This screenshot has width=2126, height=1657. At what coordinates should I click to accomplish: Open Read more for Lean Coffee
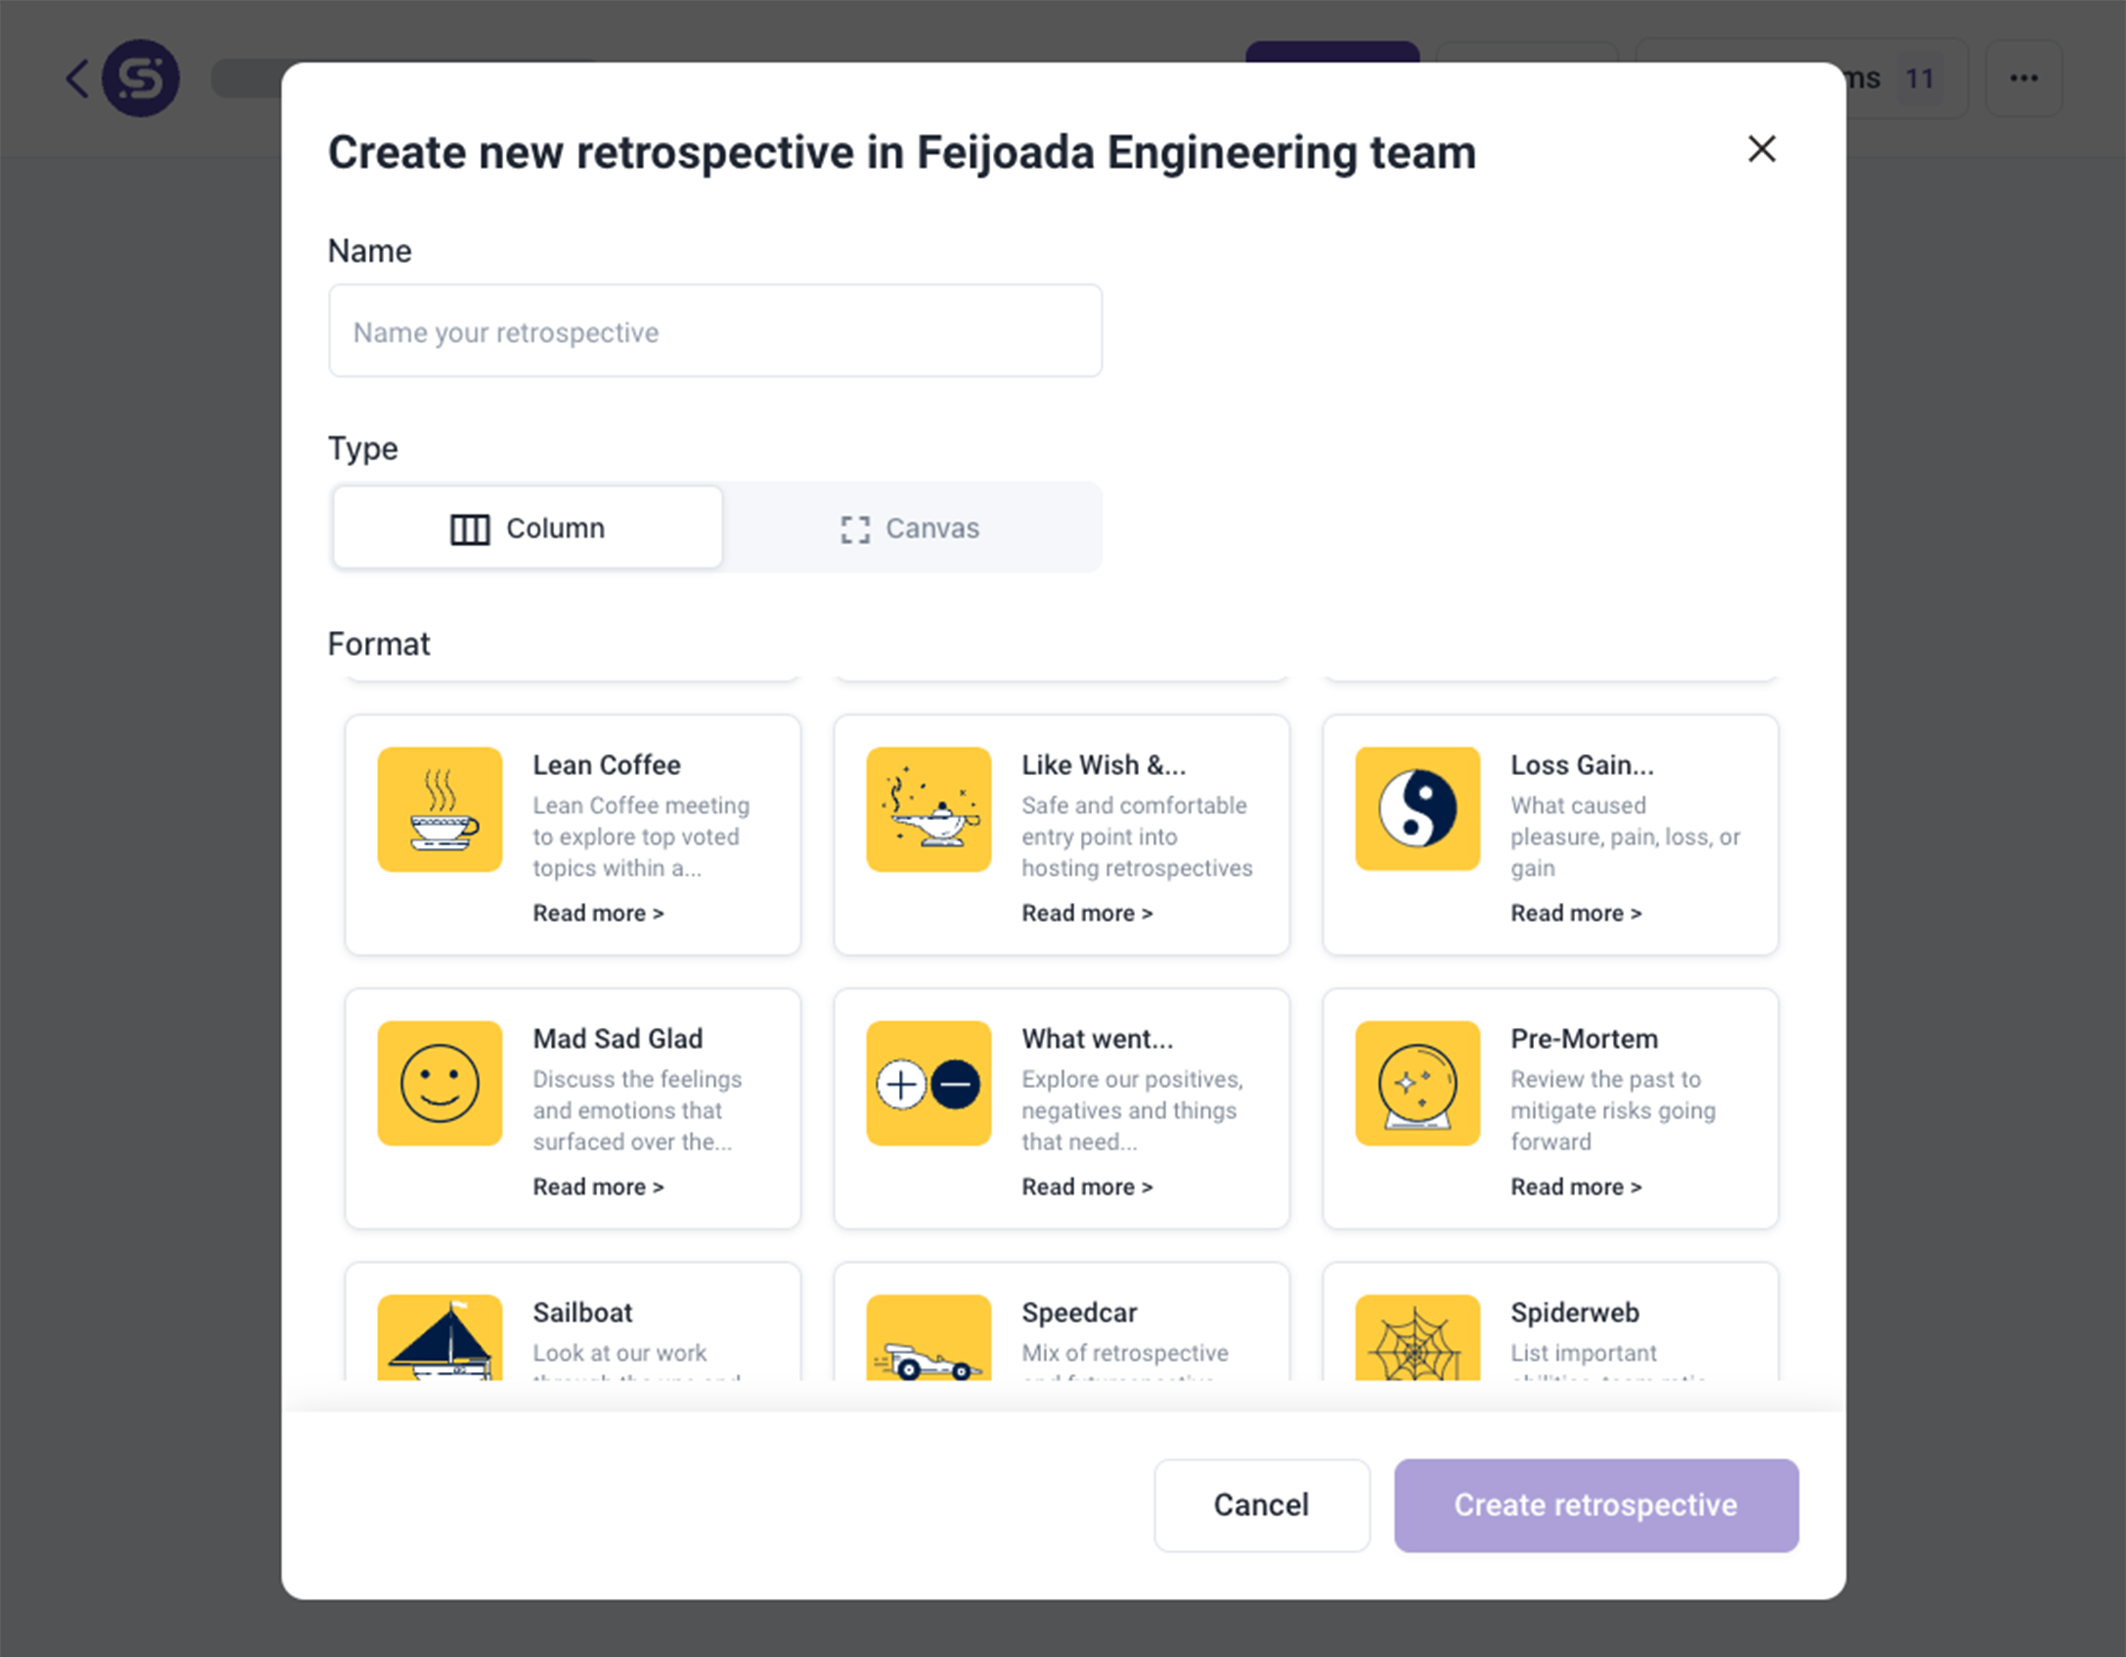coord(597,912)
